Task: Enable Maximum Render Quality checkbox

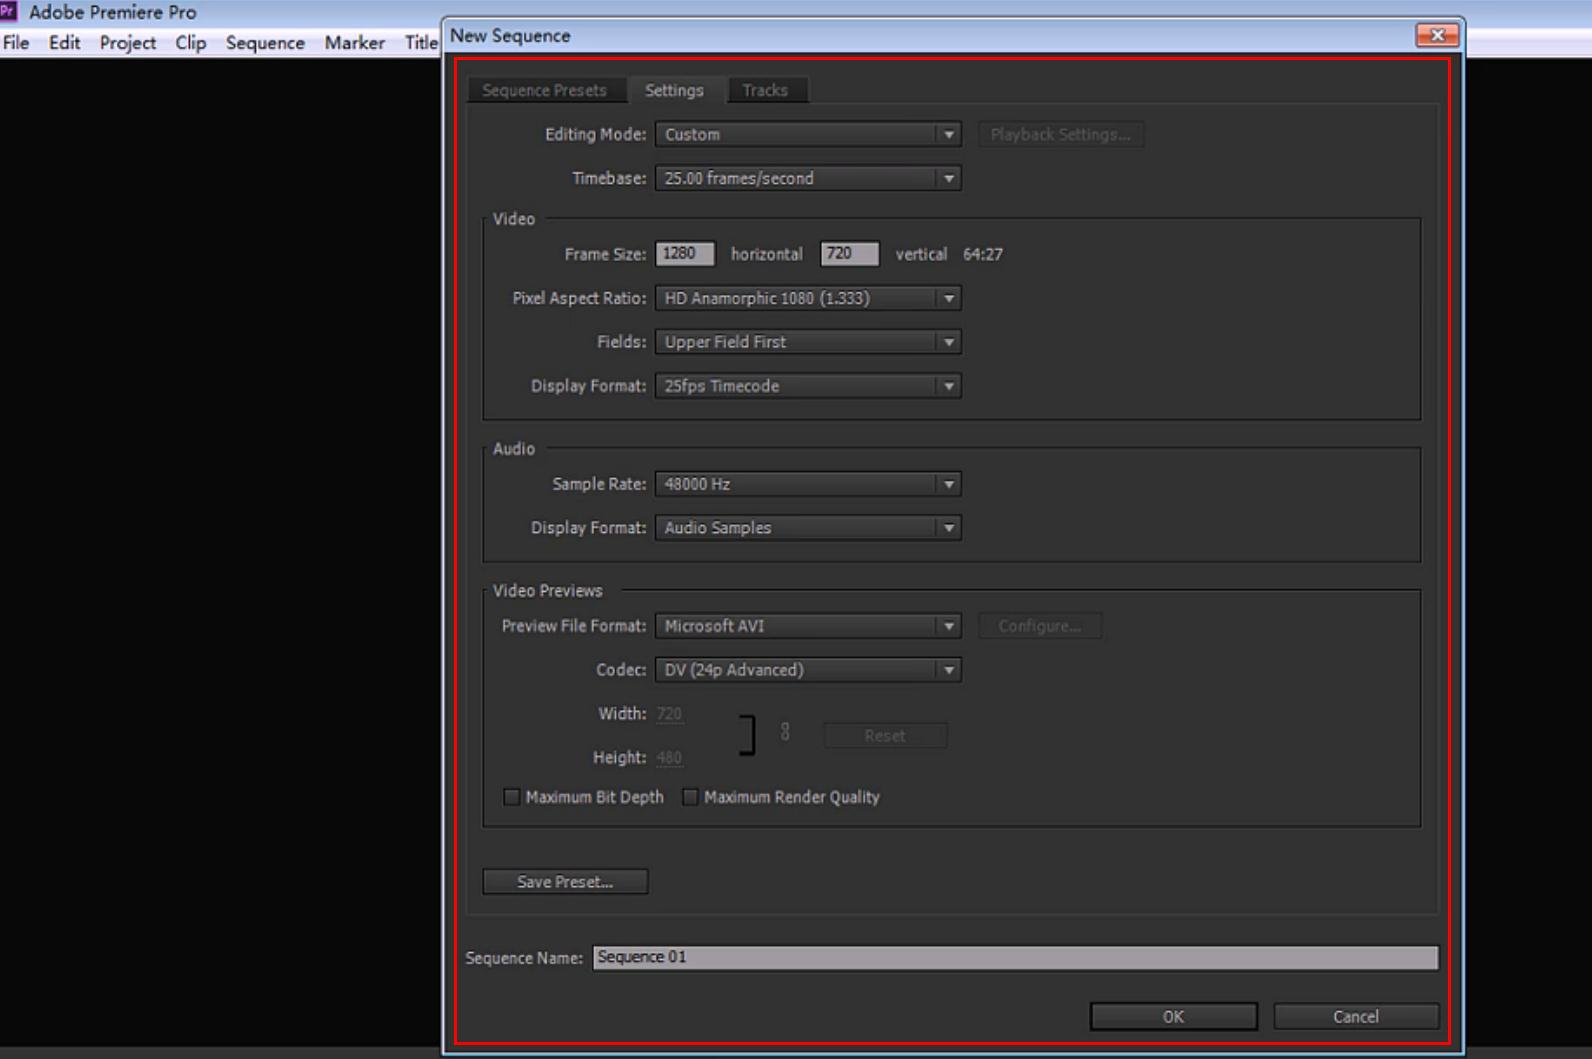Action: [690, 797]
